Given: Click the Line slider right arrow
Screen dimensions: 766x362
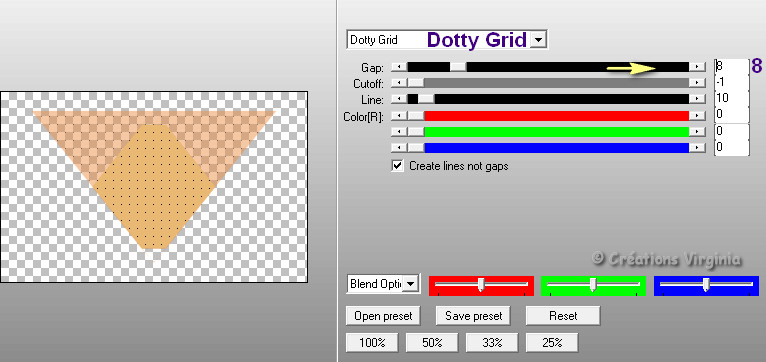Looking at the screenshot, I should [698, 99].
